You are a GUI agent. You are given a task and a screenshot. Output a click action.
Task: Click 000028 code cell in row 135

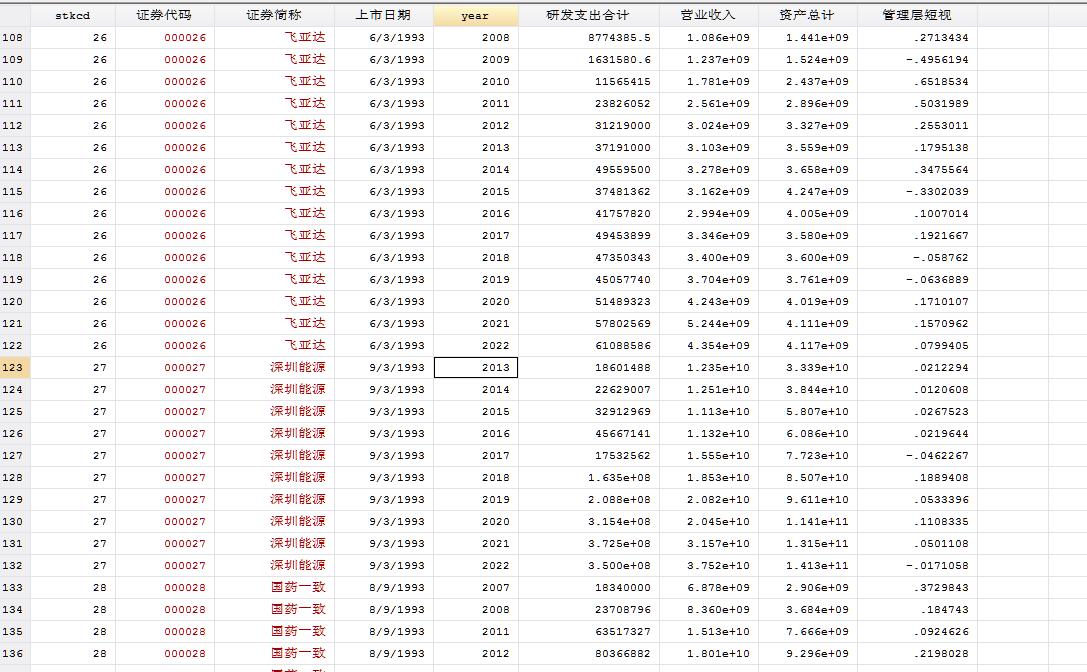[x=165, y=632]
